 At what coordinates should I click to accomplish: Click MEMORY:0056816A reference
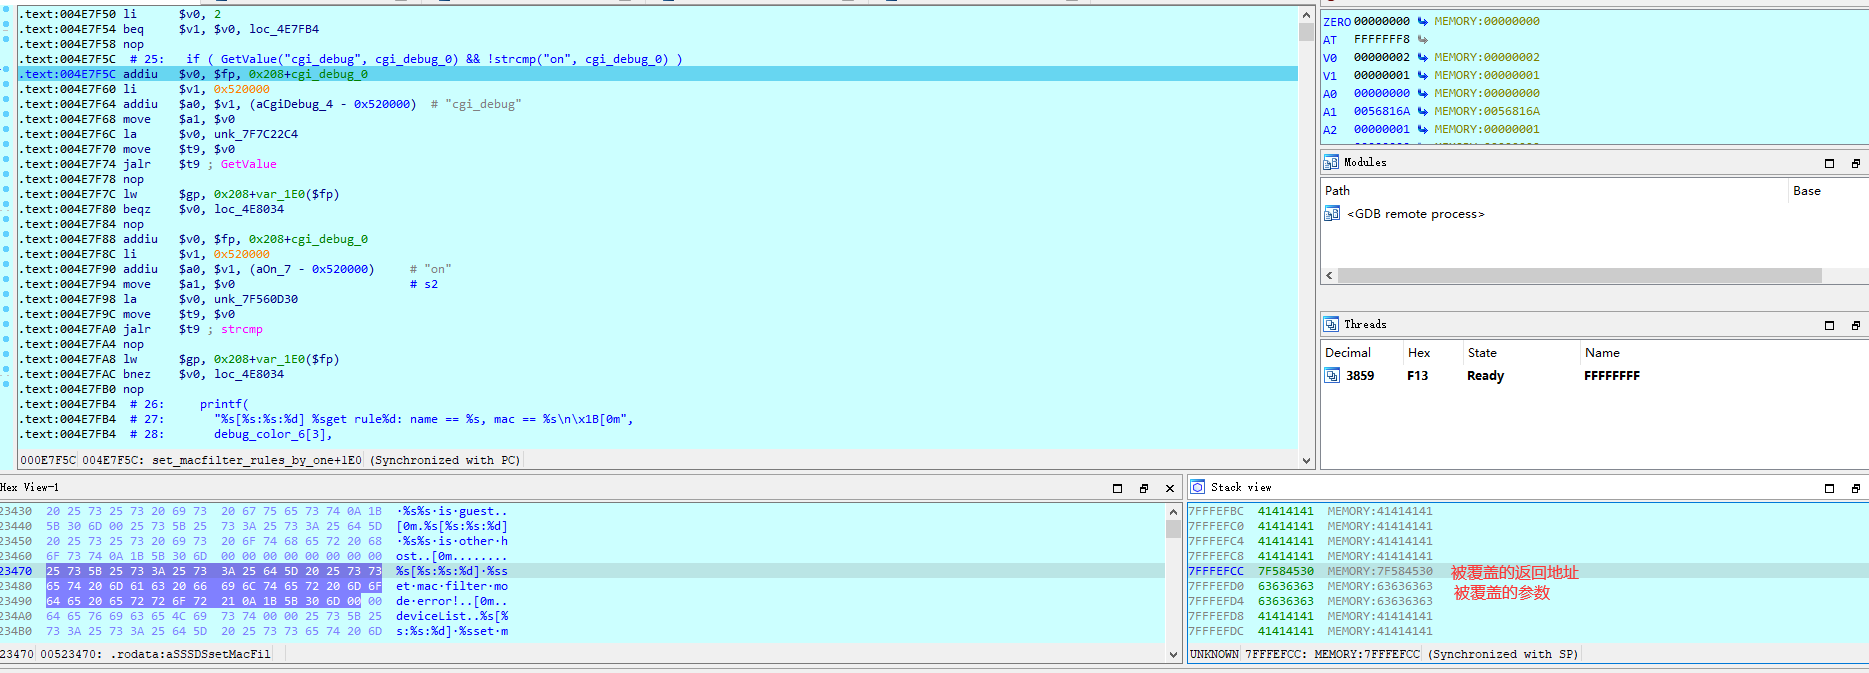(1487, 111)
